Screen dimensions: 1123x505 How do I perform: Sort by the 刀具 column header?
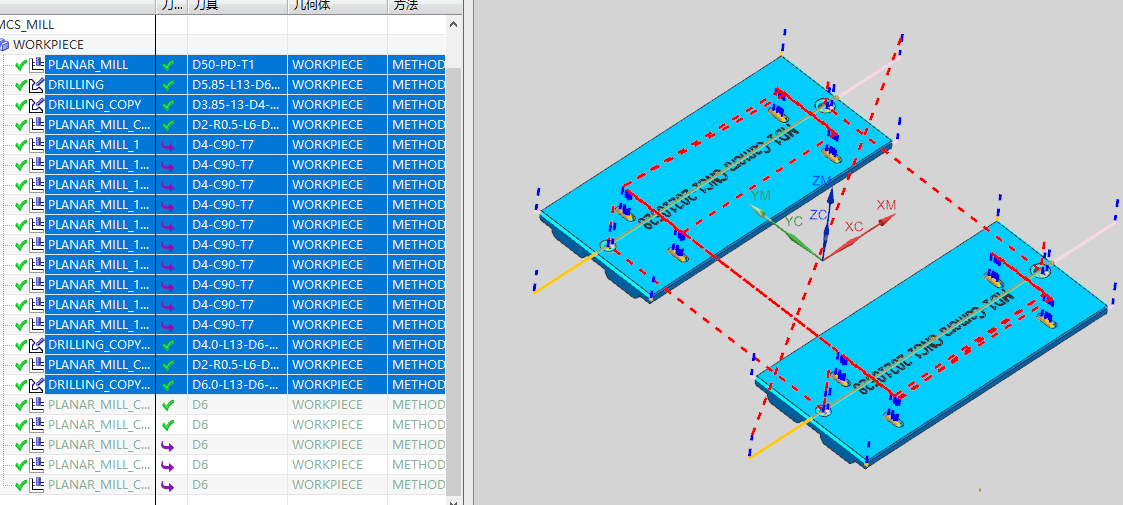click(x=238, y=6)
